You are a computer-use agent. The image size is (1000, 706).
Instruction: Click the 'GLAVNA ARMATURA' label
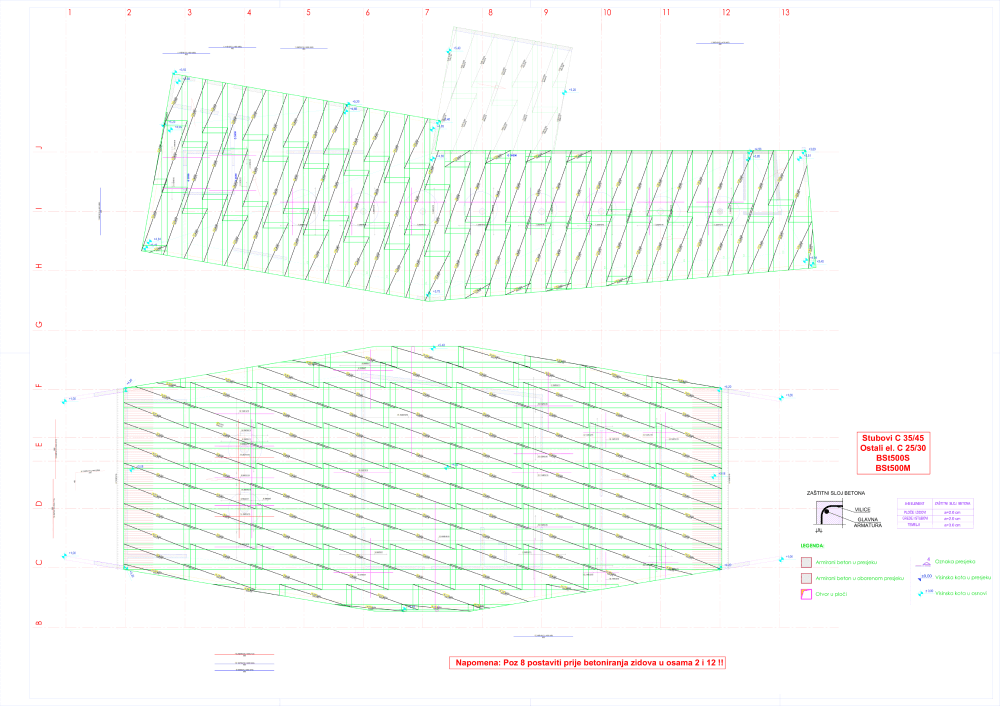pyautogui.click(x=866, y=522)
